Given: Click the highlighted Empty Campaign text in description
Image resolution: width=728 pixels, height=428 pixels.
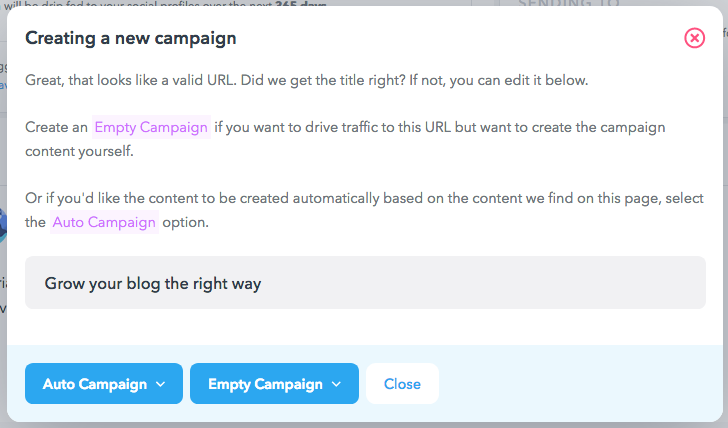Looking at the screenshot, I should tap(151, 127).
